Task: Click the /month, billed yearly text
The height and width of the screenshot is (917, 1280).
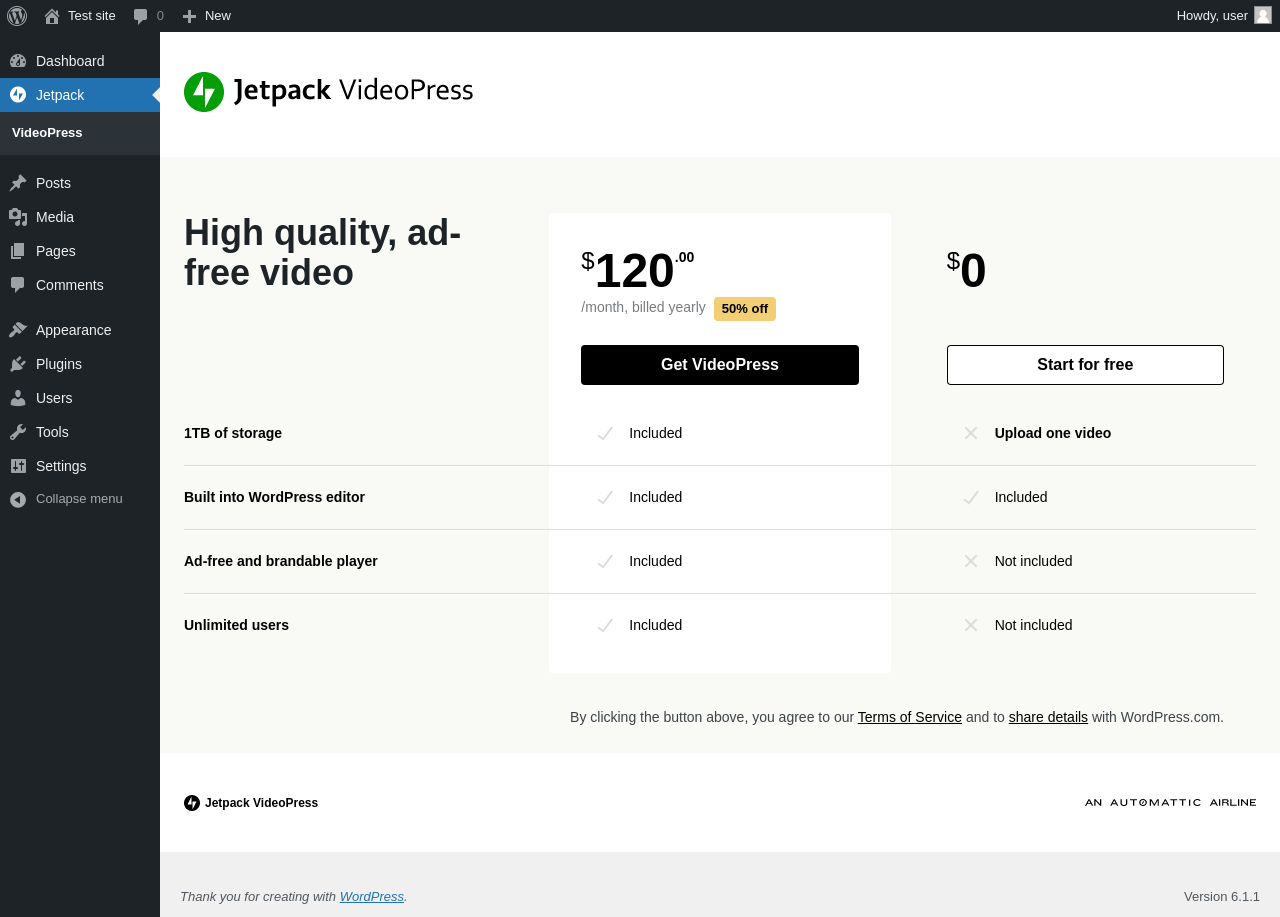Action: tap(643, 307)
